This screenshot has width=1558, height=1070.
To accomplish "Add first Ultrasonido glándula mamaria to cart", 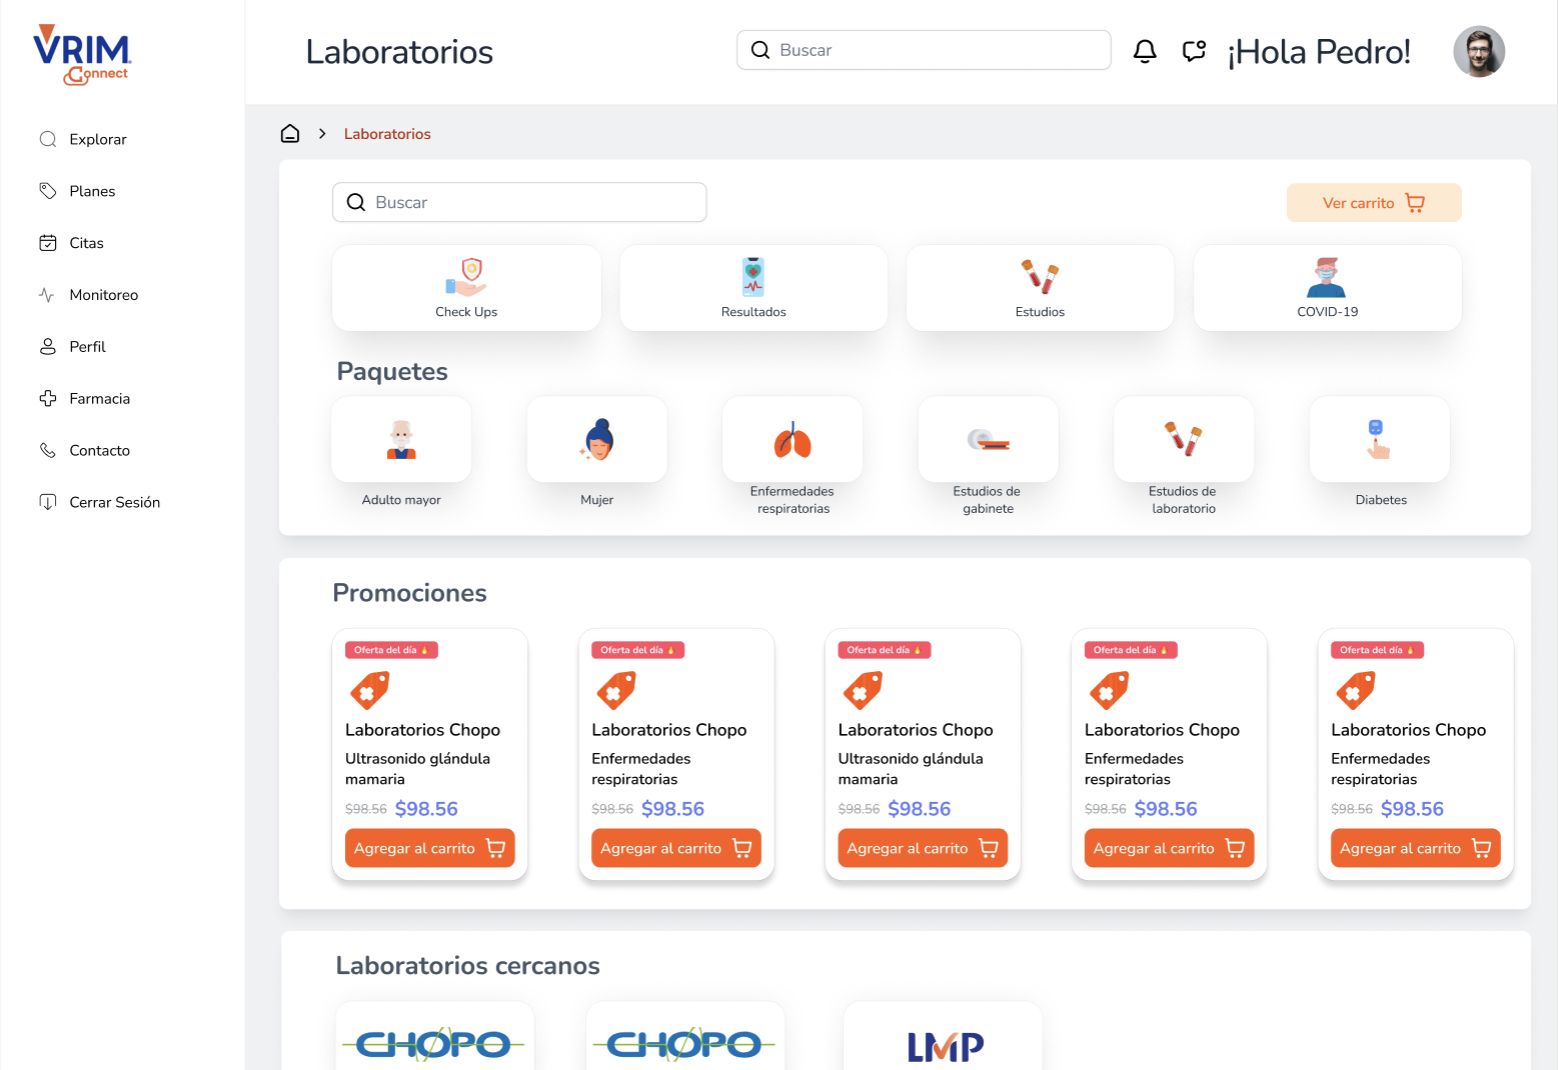I will click(429, 848).
